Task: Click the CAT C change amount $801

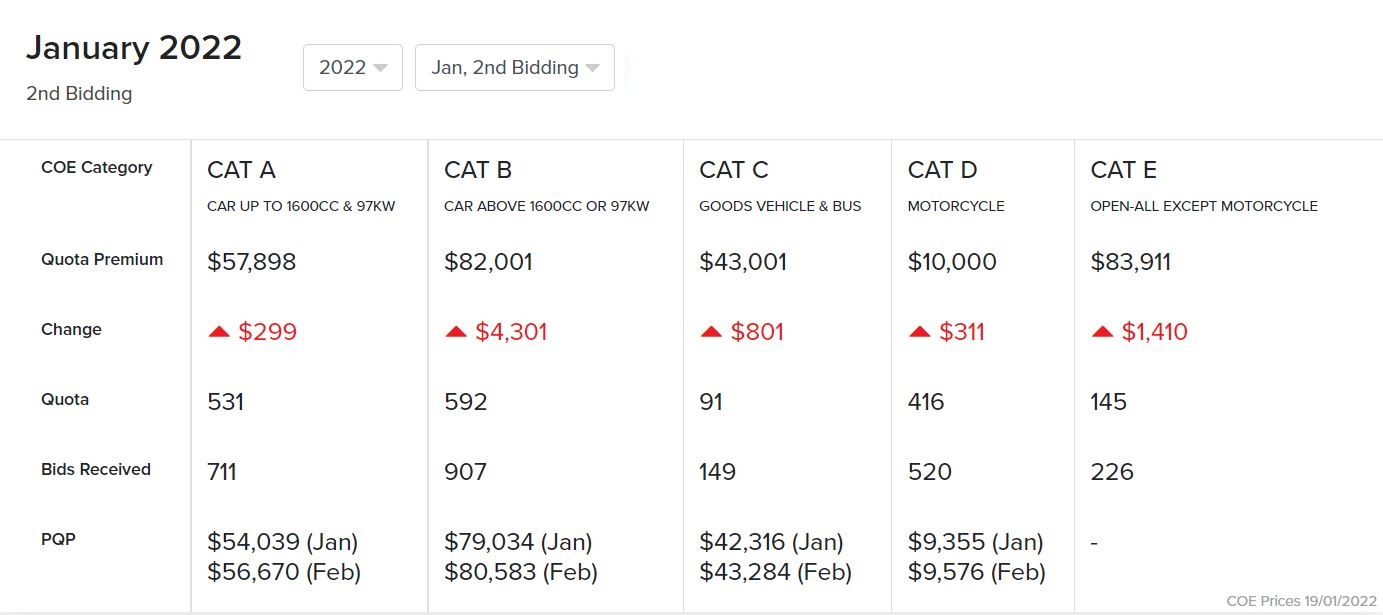Action: pos(757,331)
